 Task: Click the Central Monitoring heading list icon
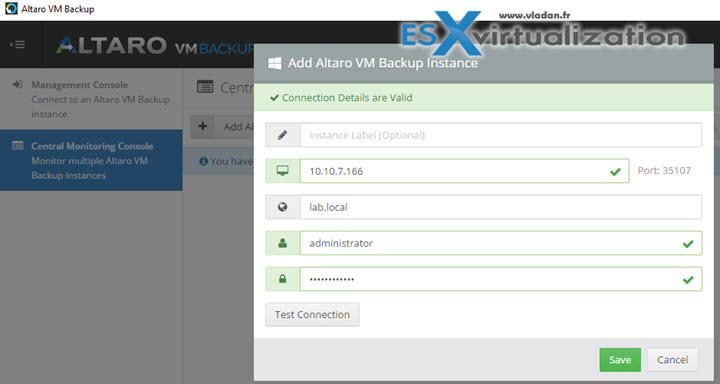tap(205, 87)
